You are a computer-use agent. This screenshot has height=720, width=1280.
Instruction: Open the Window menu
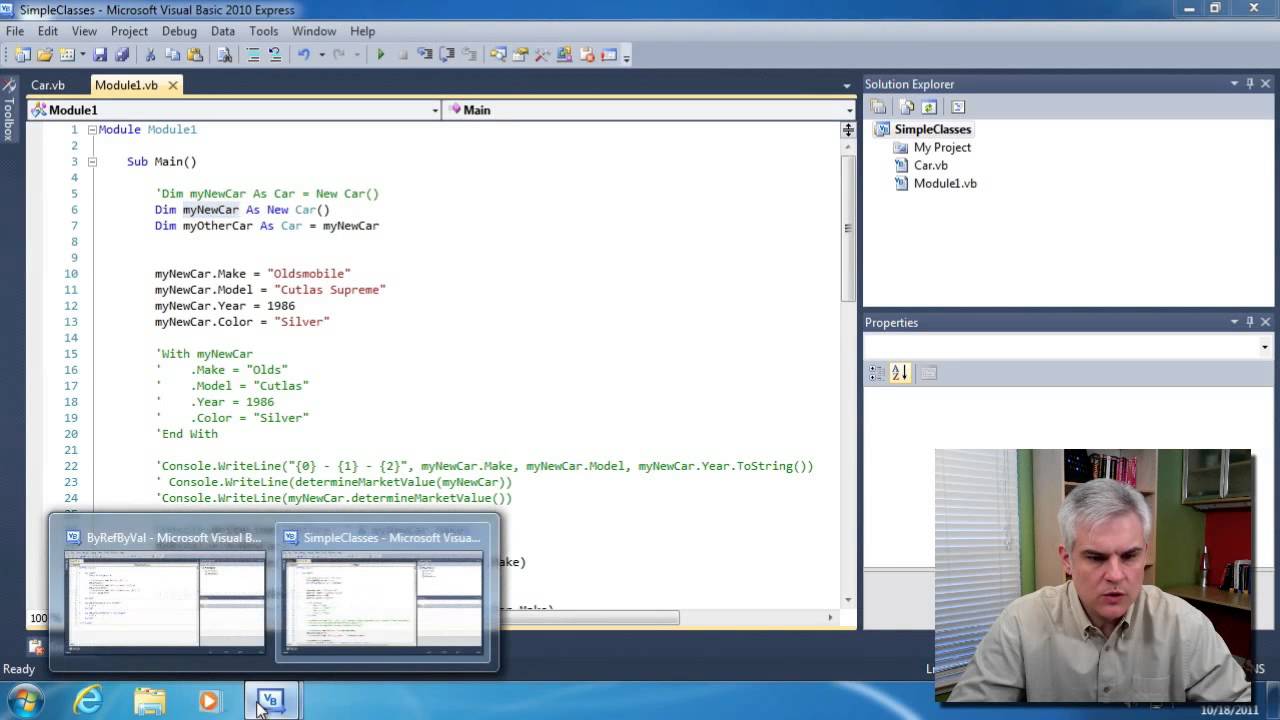tap(314, 31)
